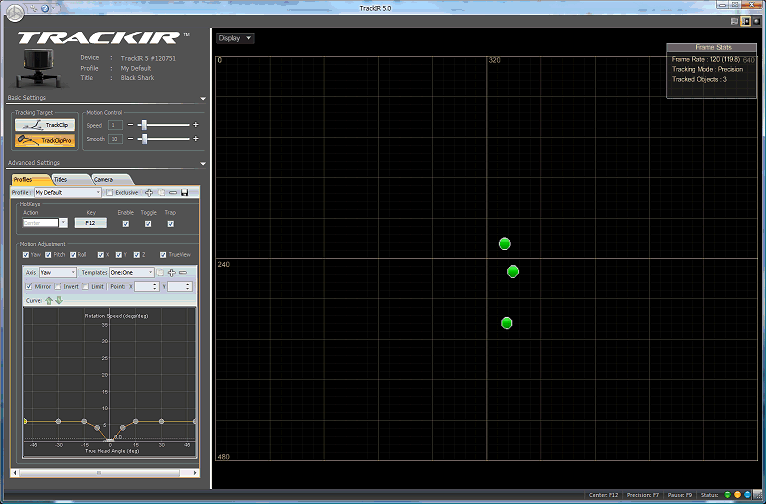Screen dimensions: 766x504
Task: Click the Point Y spinner field
Action: [x=180, y=287]
